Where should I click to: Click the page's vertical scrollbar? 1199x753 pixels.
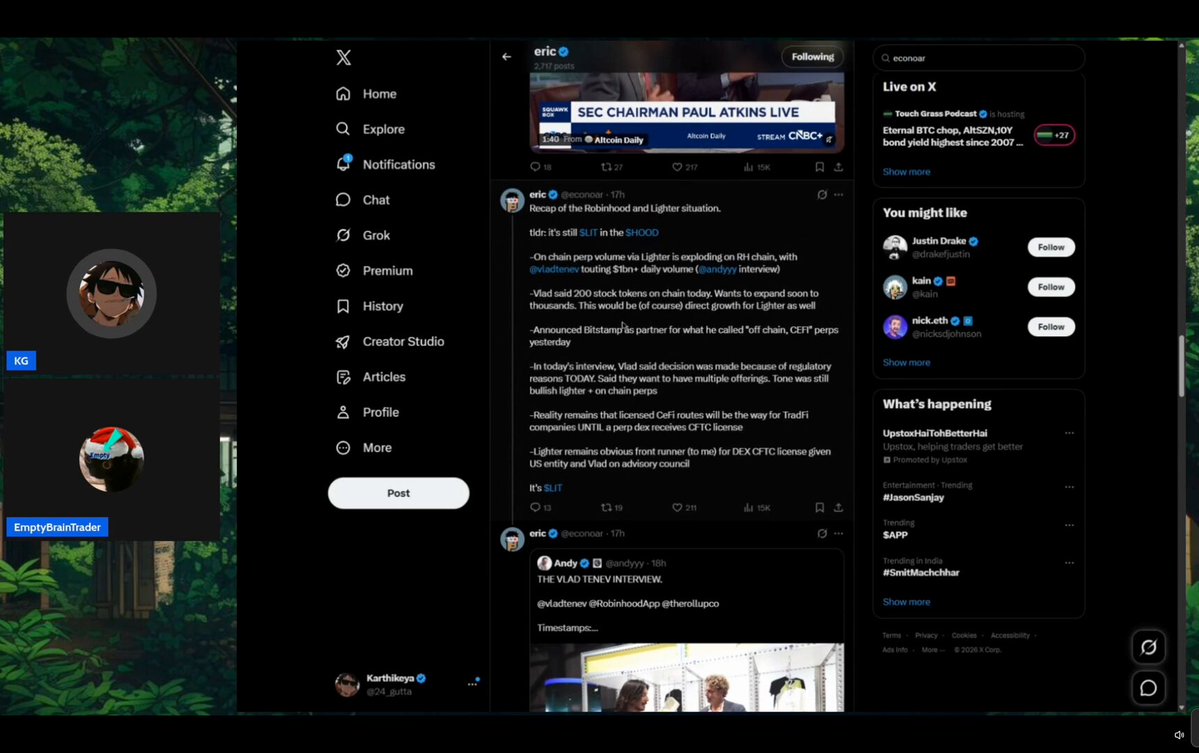click(x=1181, y=365)
